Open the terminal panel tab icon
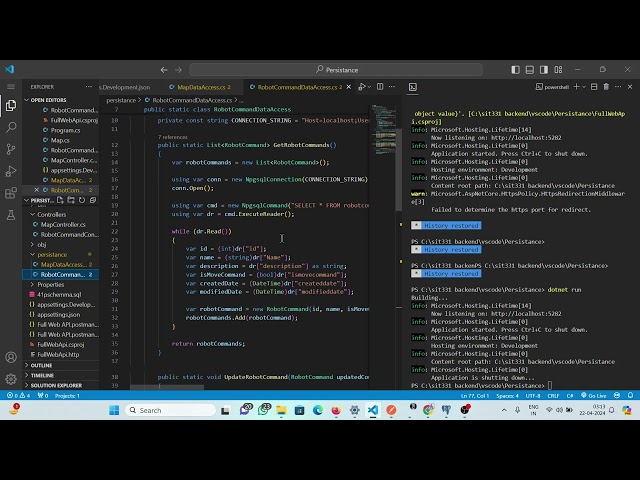Screen dimensions: 640x480 (x=413, y=87)
